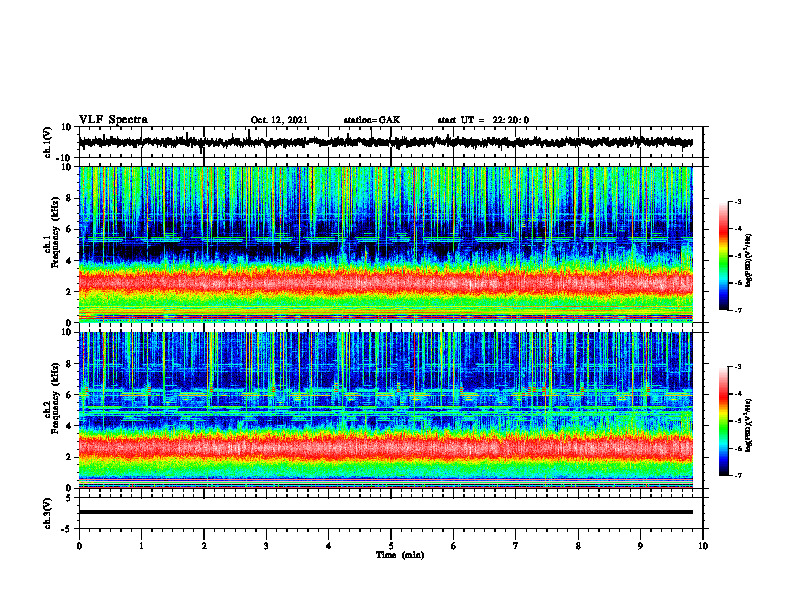Viewport: 792px width, 612px height.
Task: Click the 'station=GAK' label
Action: click(372, 120)
